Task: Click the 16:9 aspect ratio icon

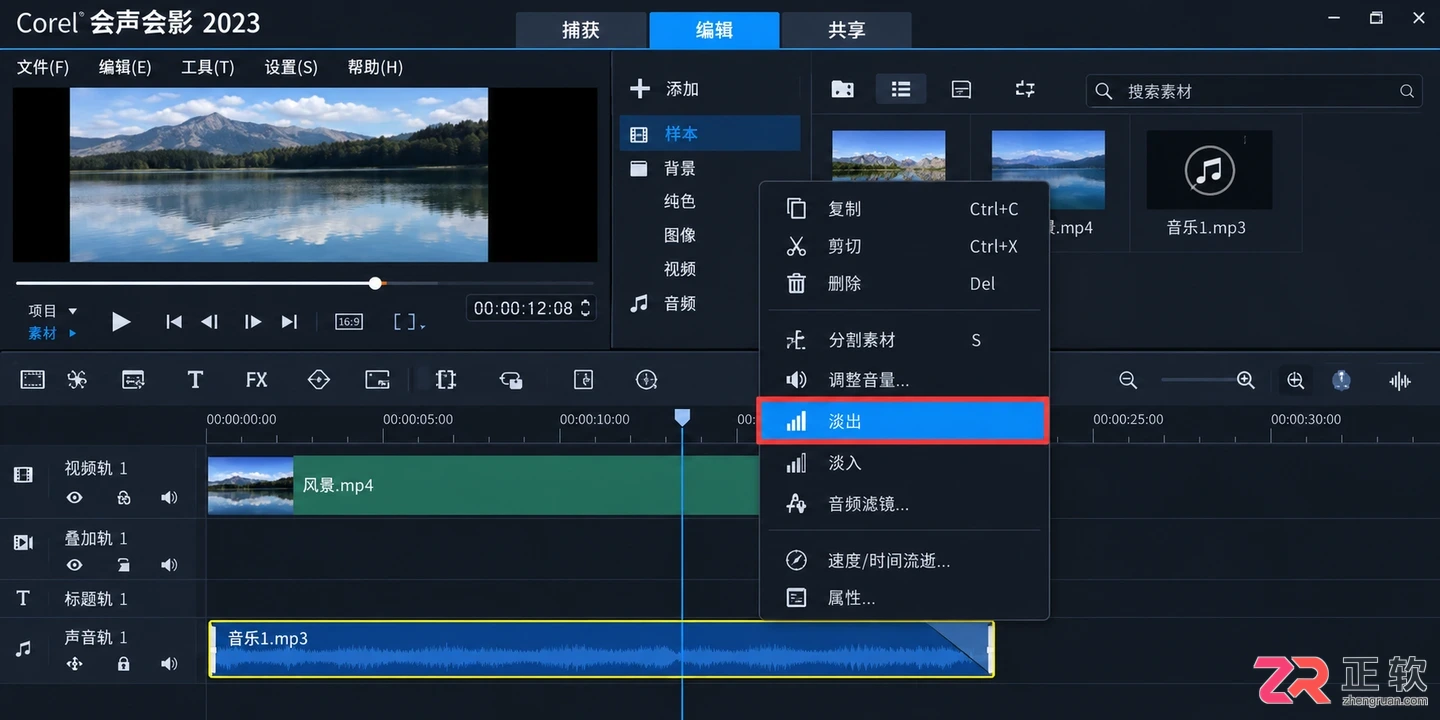Action: click(x=349, y=322)
